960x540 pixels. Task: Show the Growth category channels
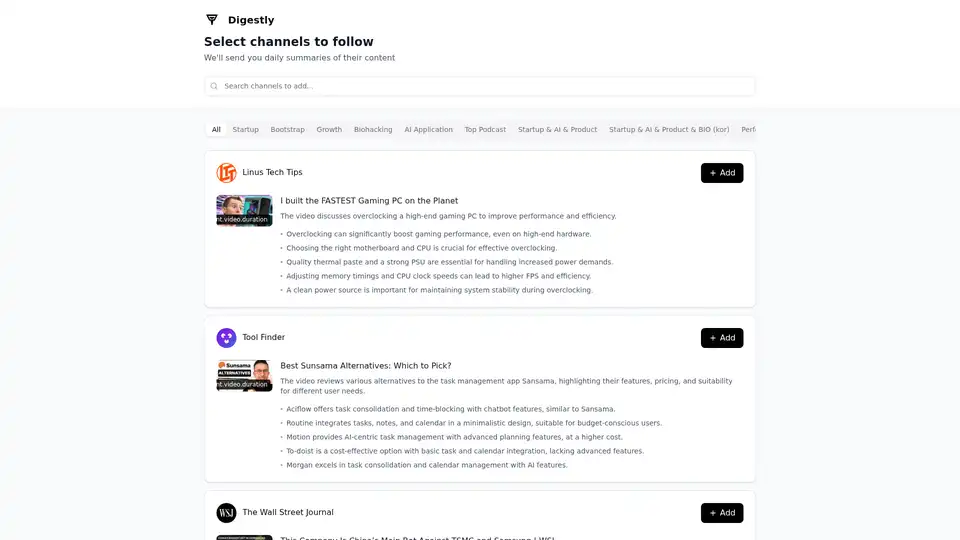pyautogui.click(x=329, y=129)
